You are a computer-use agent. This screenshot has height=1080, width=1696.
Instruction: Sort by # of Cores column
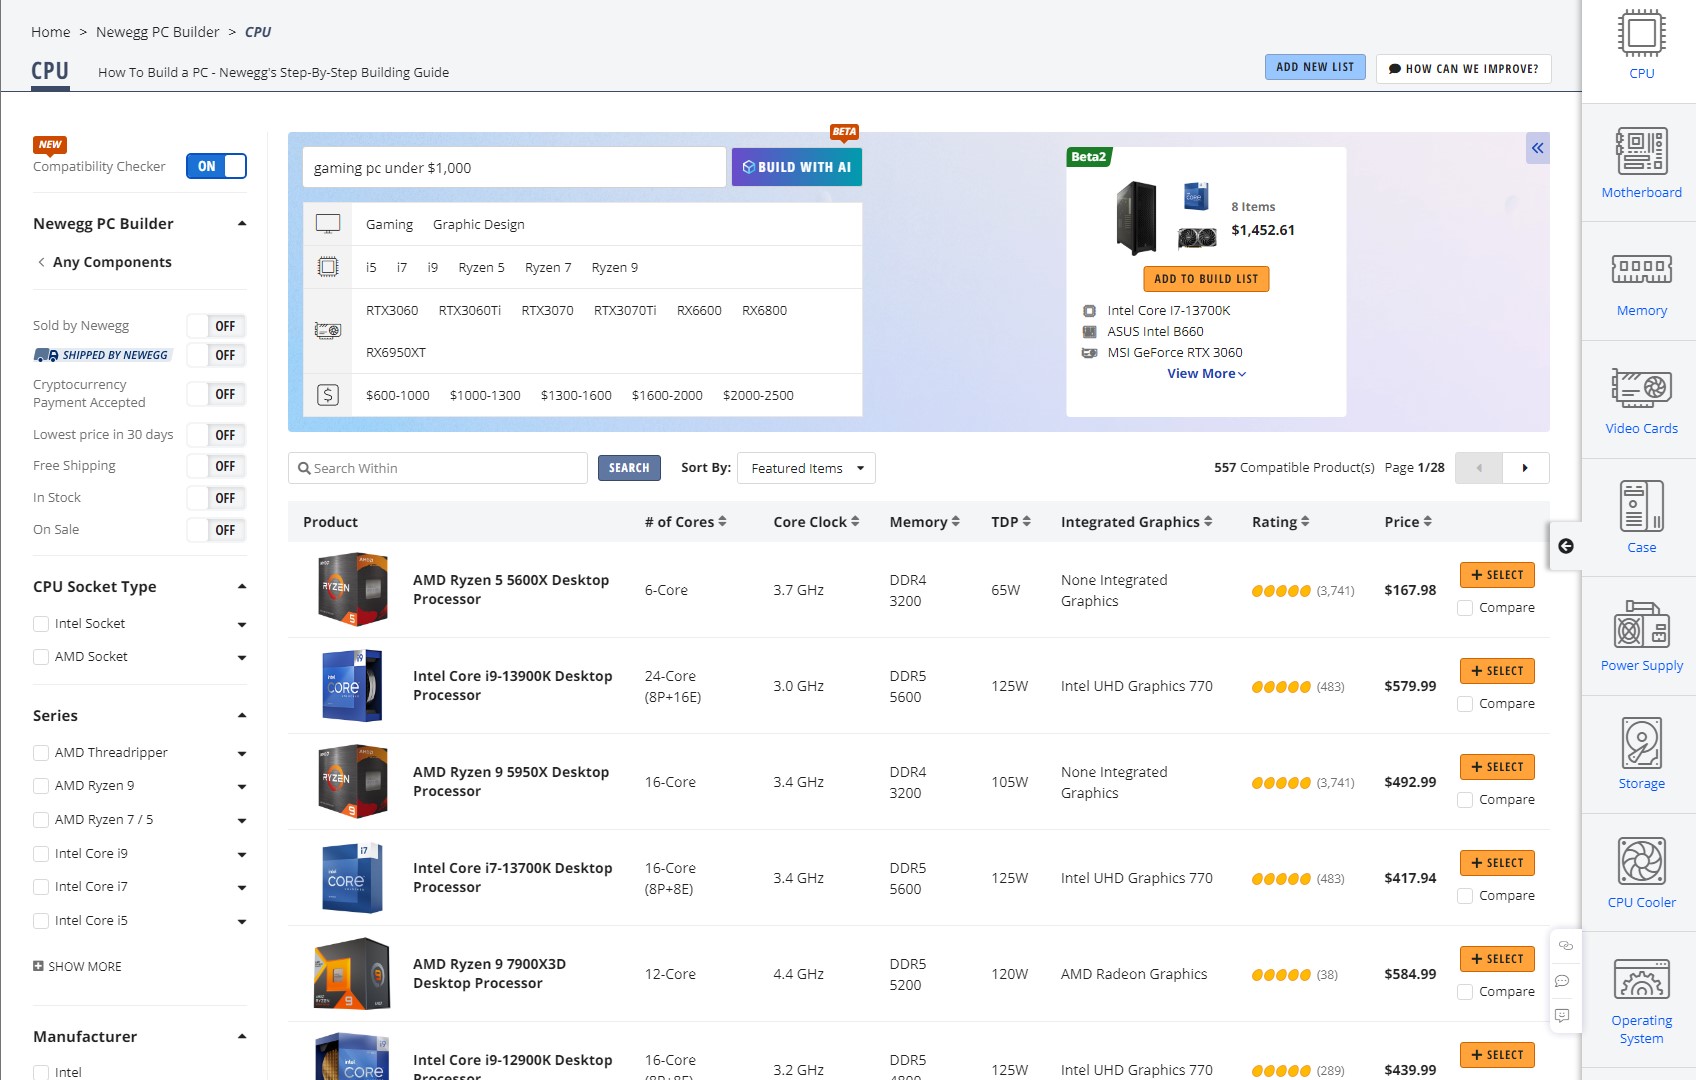pos(685,521)
